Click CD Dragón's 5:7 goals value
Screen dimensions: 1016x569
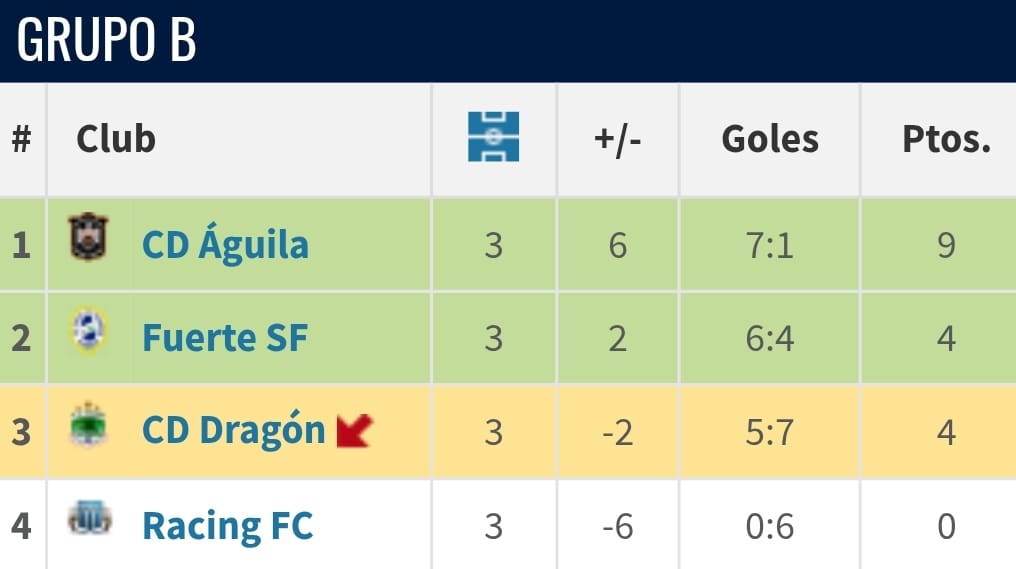coord(770,432)
